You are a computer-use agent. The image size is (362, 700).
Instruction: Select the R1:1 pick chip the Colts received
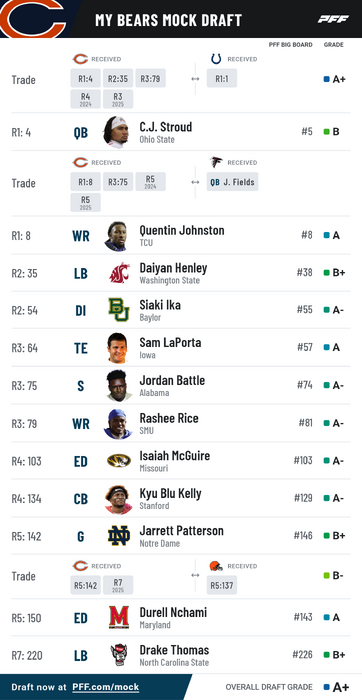click(x=222, y=78)
